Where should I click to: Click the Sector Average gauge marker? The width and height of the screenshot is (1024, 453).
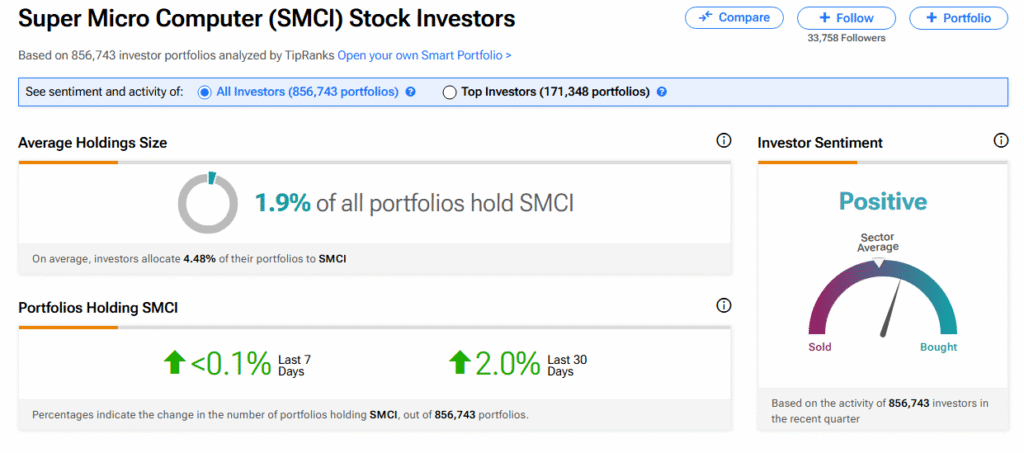[x=879, y=262]
